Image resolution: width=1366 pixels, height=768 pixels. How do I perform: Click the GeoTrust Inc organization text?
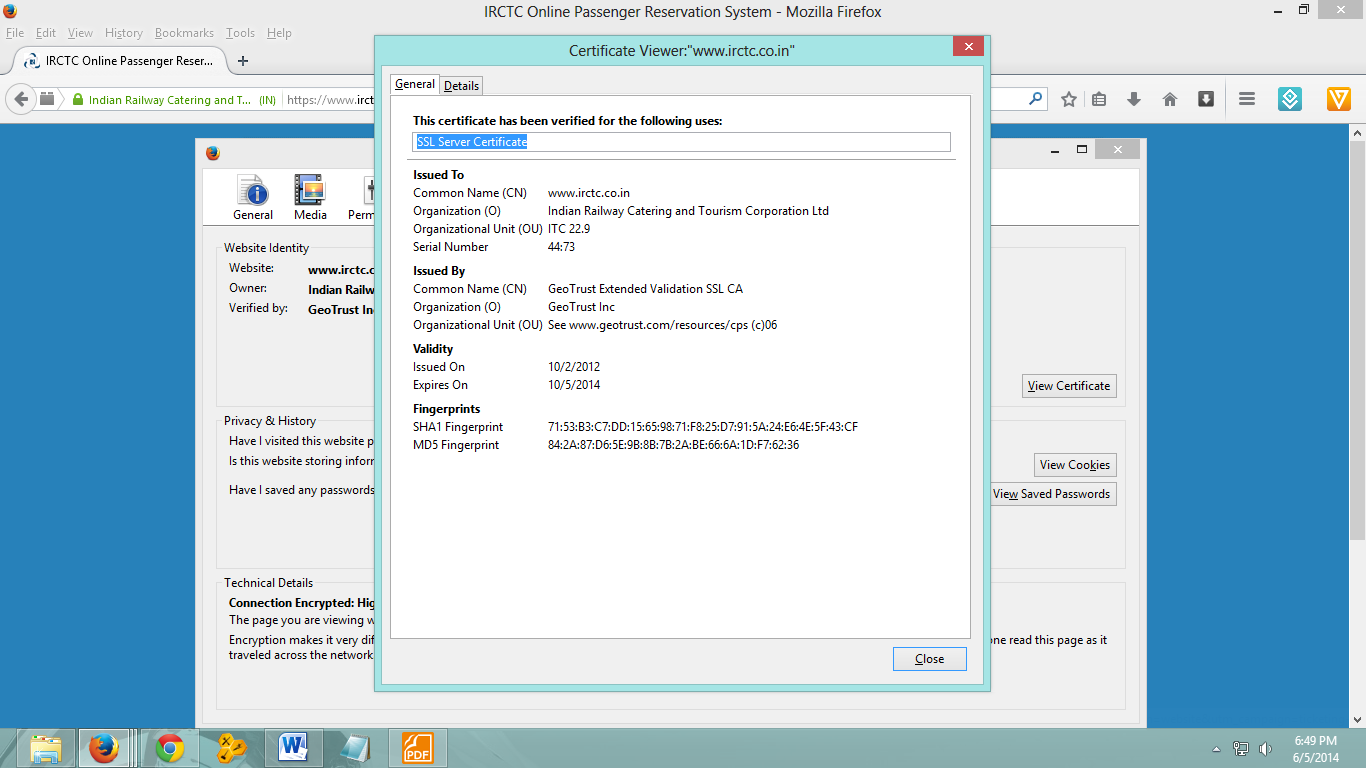581,307
